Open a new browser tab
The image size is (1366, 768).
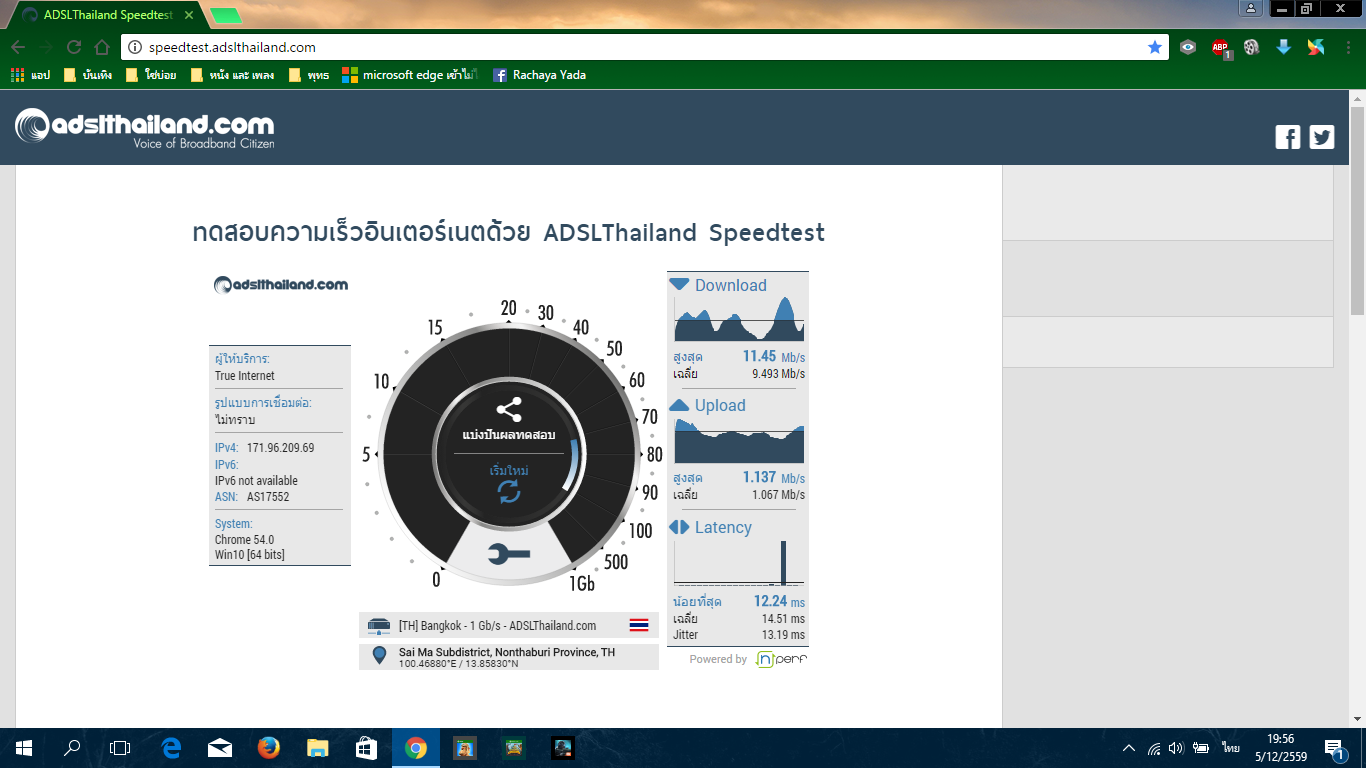pos(226,16)
